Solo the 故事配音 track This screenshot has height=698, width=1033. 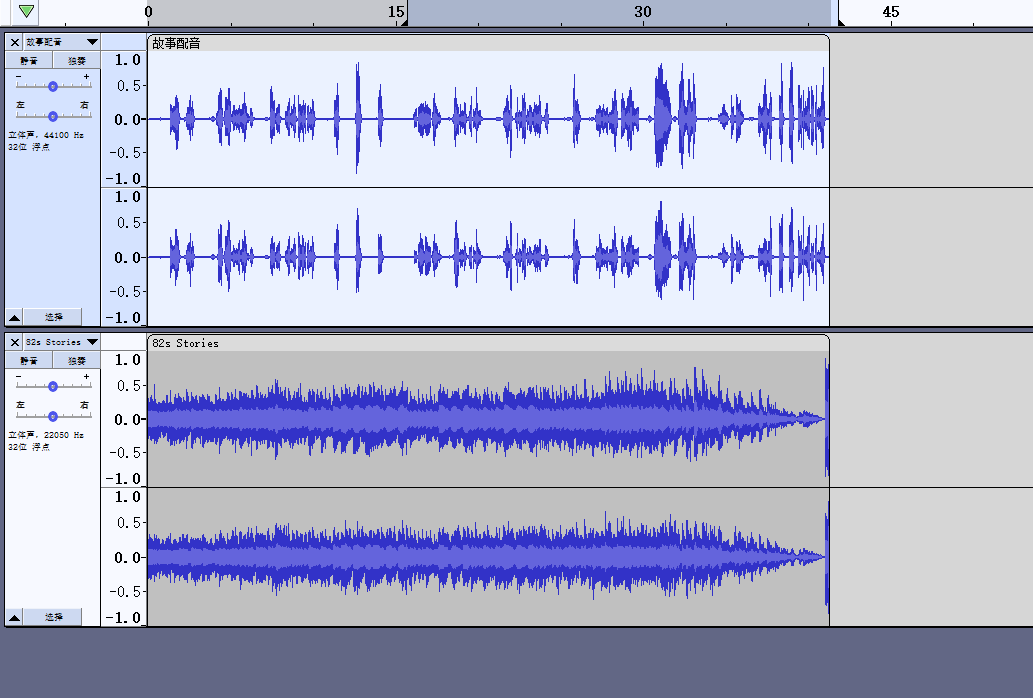[76, 61]
